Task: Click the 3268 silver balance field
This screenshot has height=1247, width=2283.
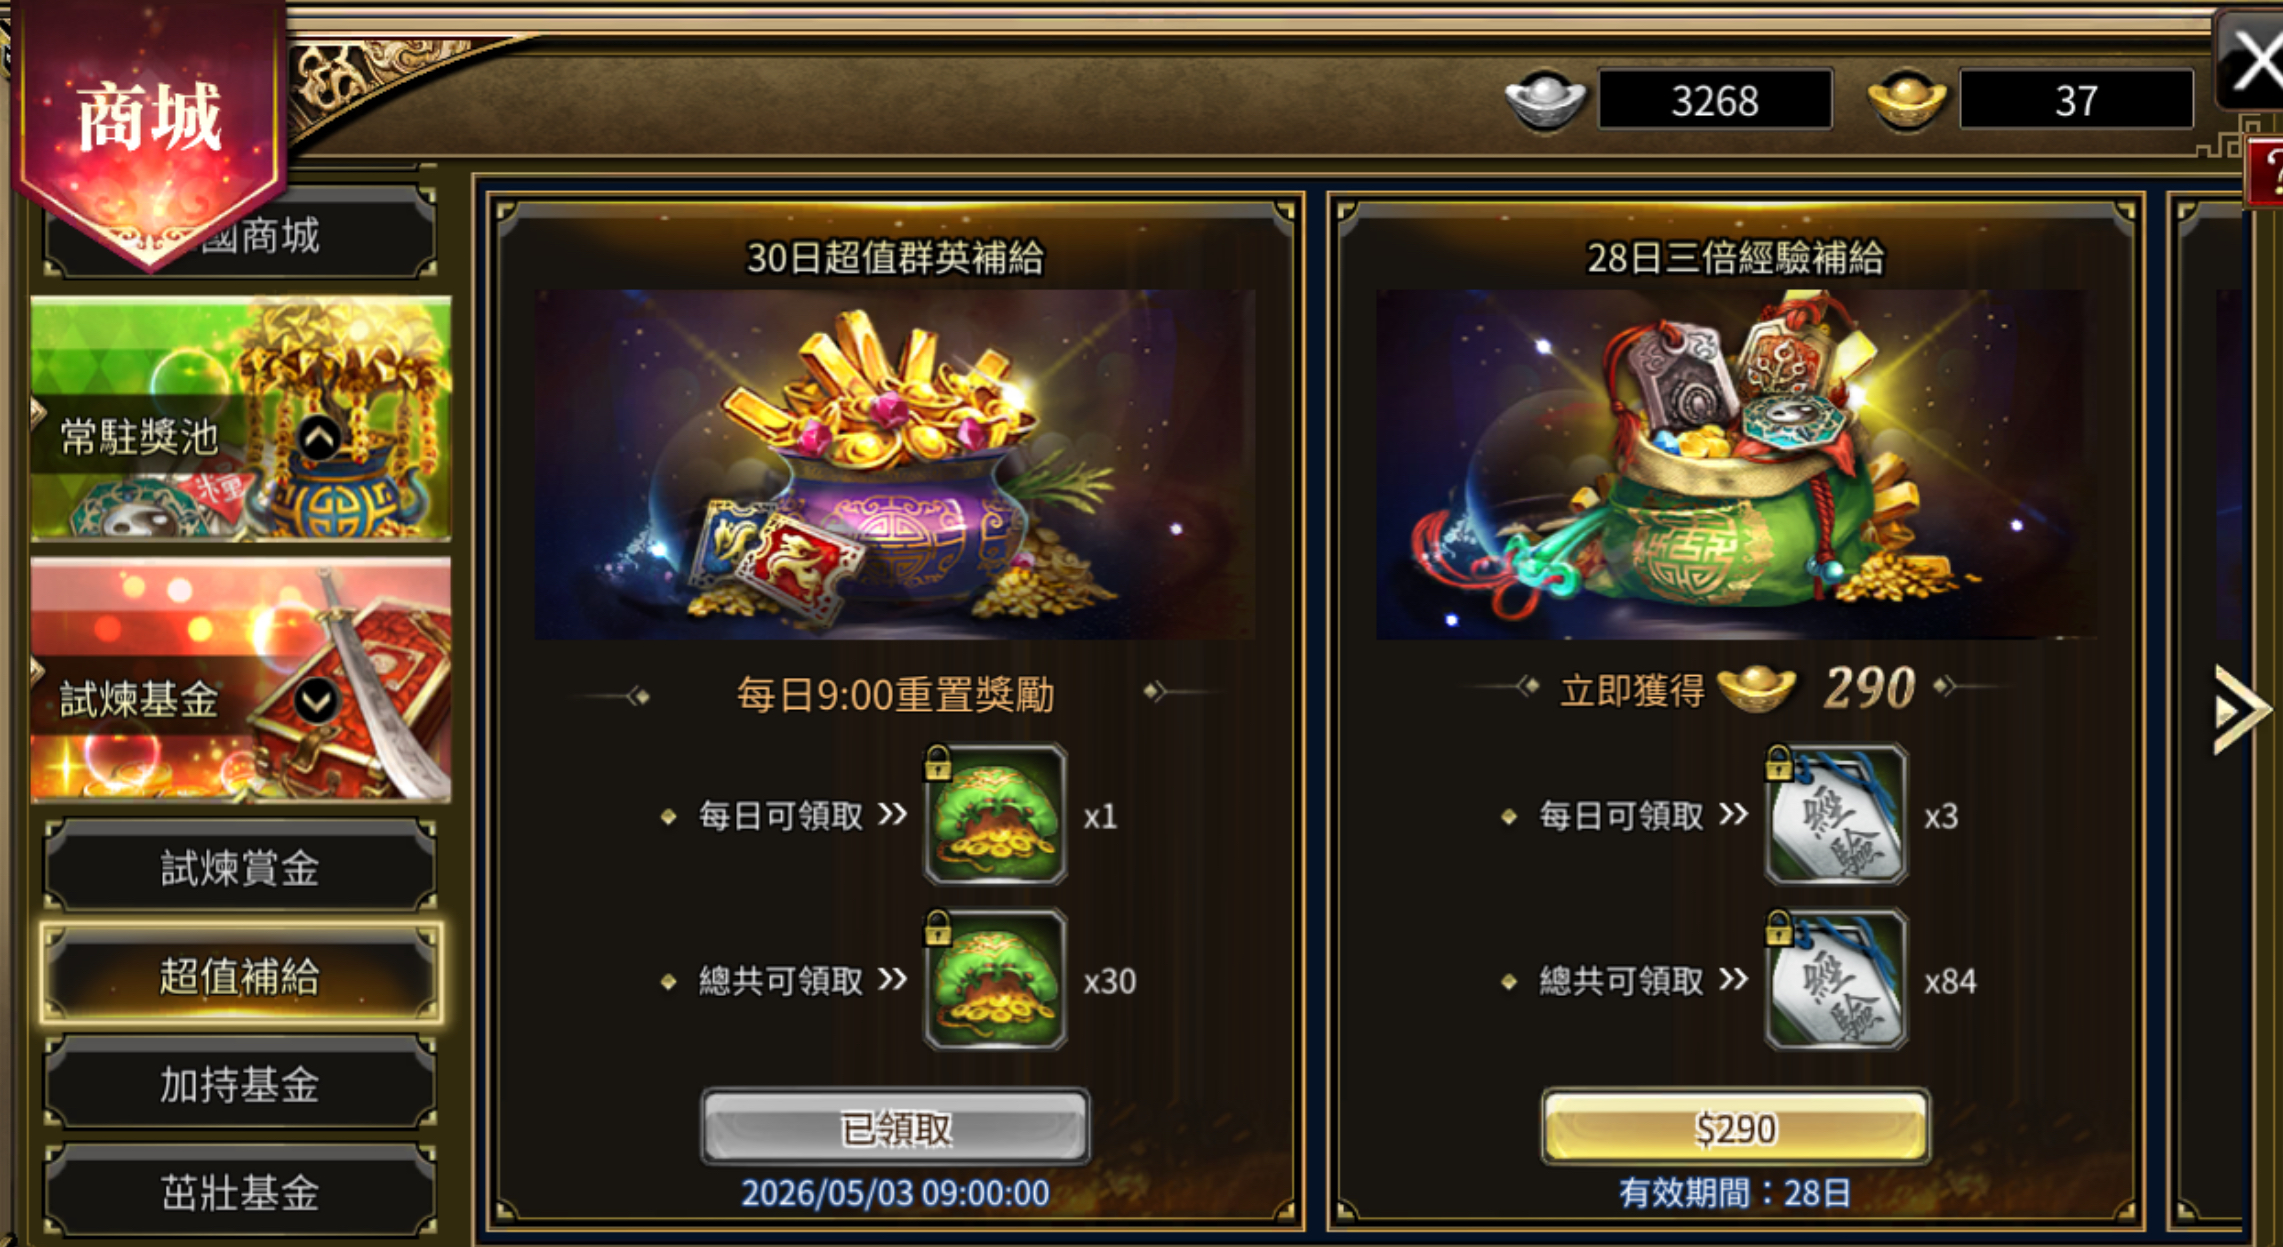Action: (x=1715, y=99)
